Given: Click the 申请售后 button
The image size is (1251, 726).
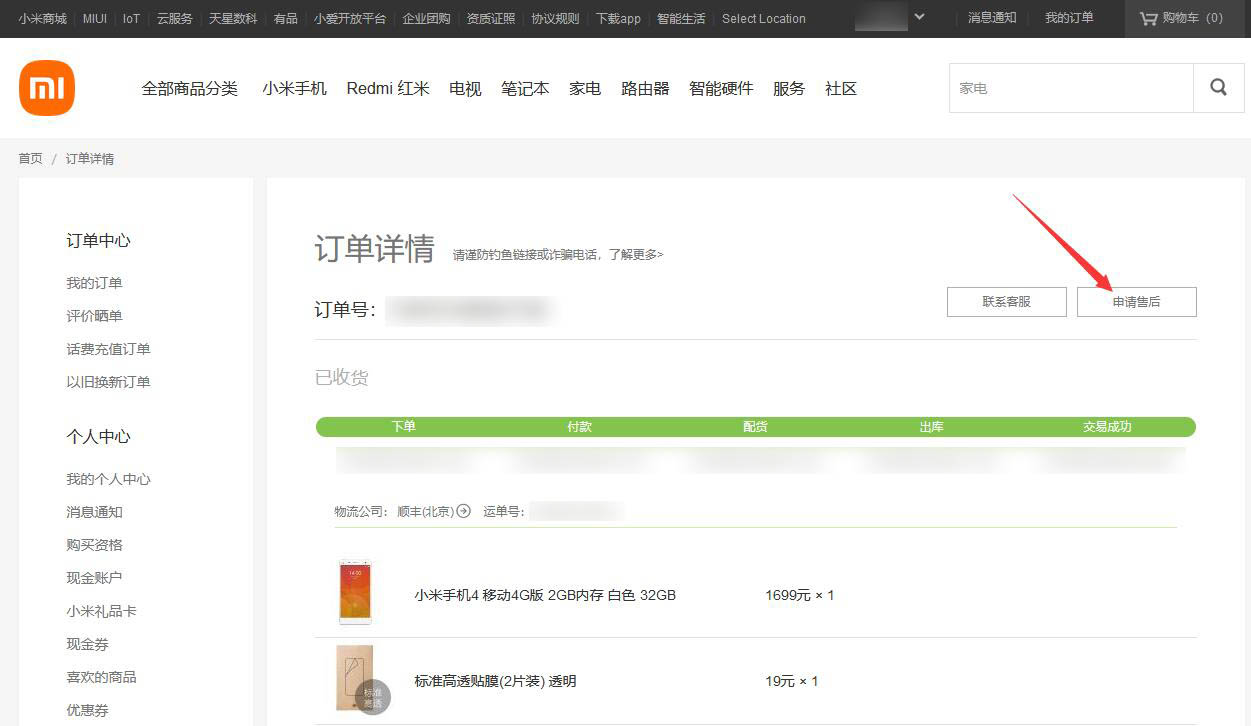Looking at the screenshot, I should [x=1137, y=302].
